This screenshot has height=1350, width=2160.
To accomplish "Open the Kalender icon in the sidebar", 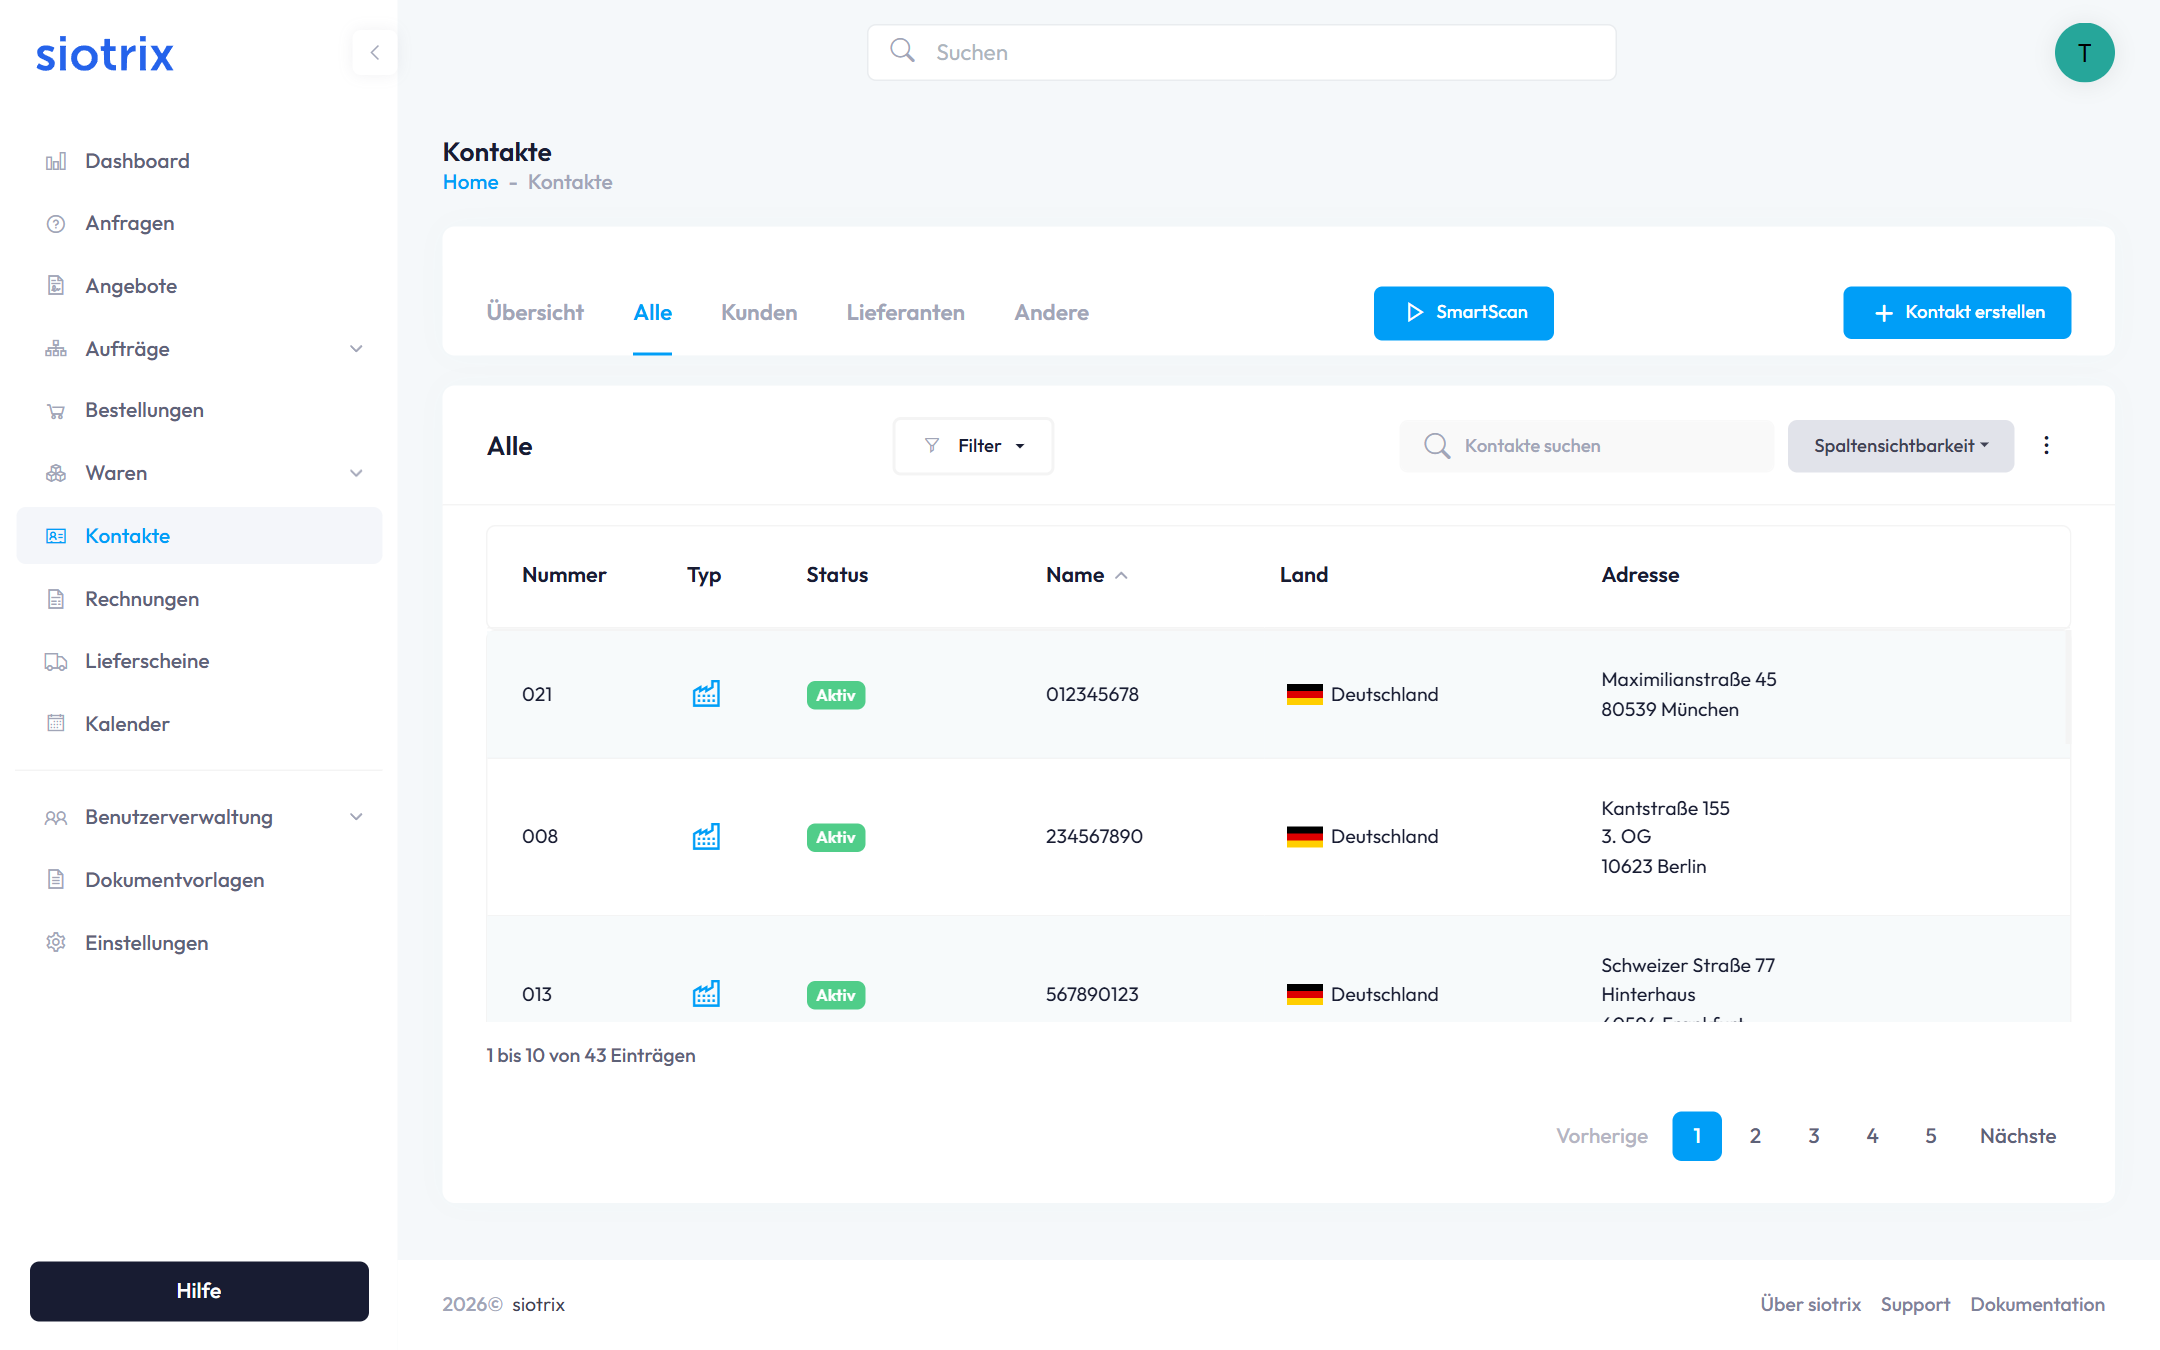I will (x=56, y=723).
